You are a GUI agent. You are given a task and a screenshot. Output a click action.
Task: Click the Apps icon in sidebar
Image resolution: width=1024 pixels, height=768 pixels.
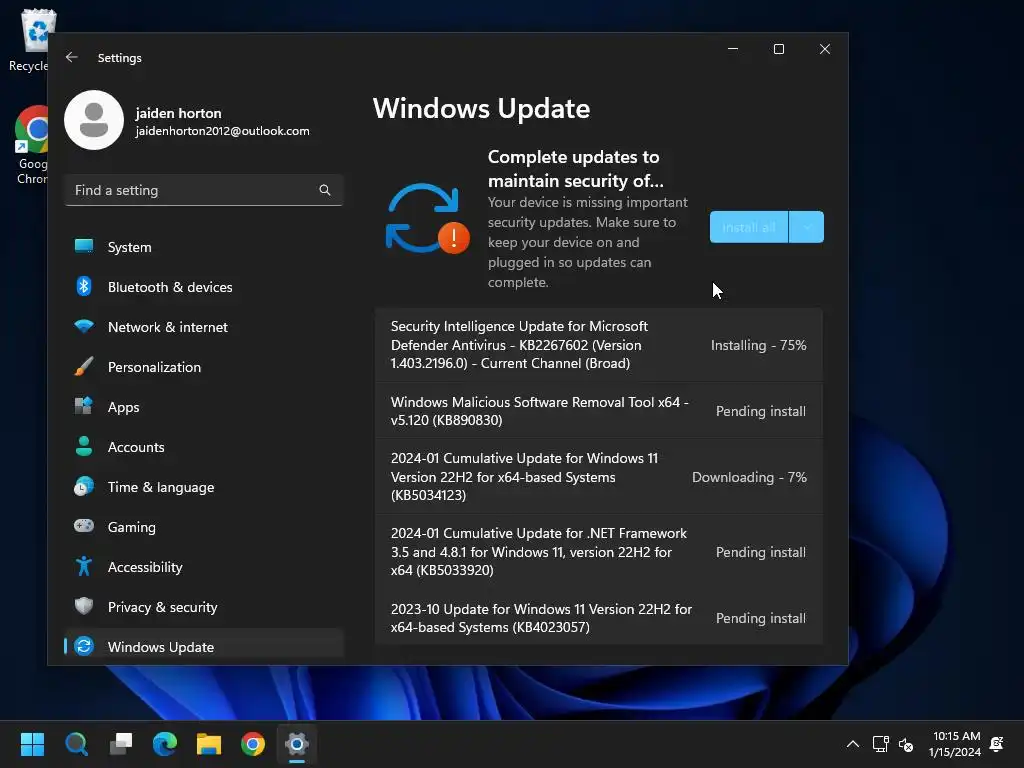tap(84, 406)
